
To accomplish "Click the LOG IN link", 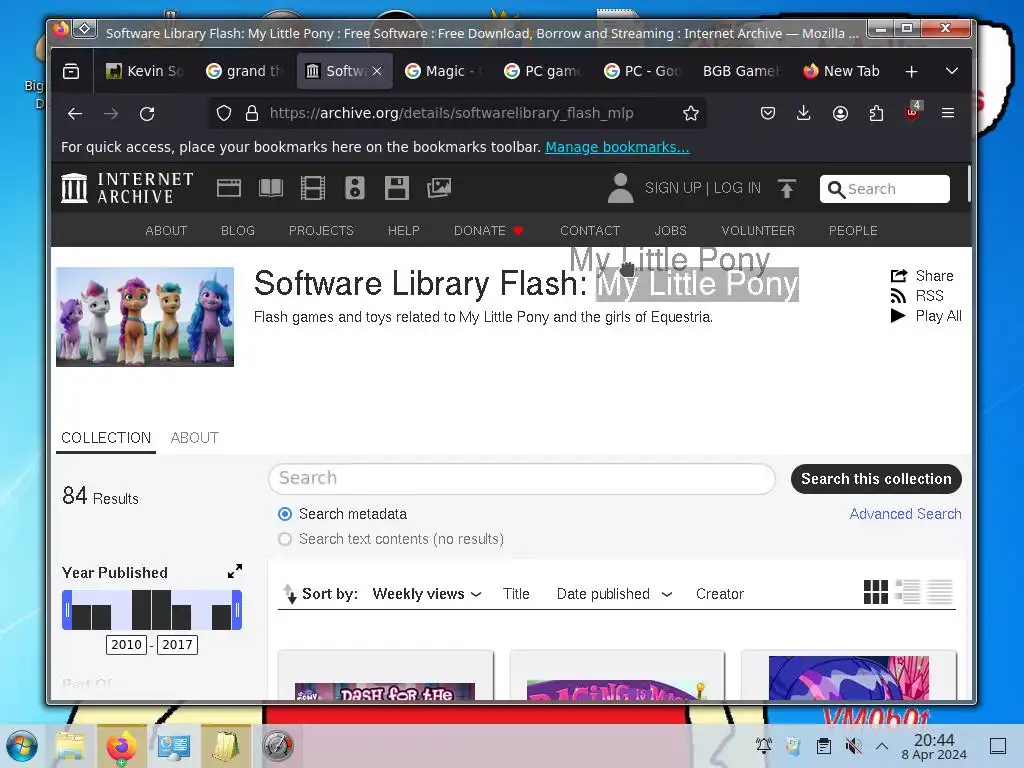I will [737, 188].
